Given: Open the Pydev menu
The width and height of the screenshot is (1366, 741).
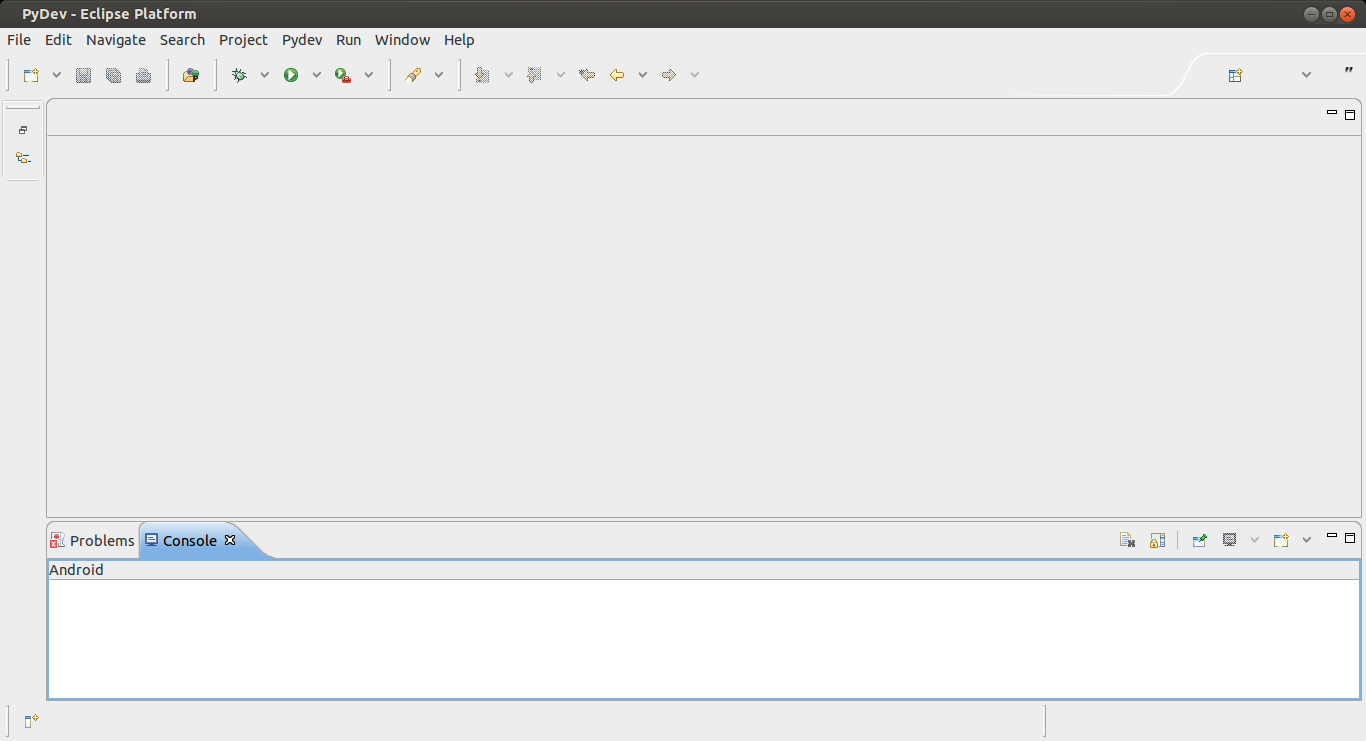Looking at the screenshot, I should tap(302, 40).
